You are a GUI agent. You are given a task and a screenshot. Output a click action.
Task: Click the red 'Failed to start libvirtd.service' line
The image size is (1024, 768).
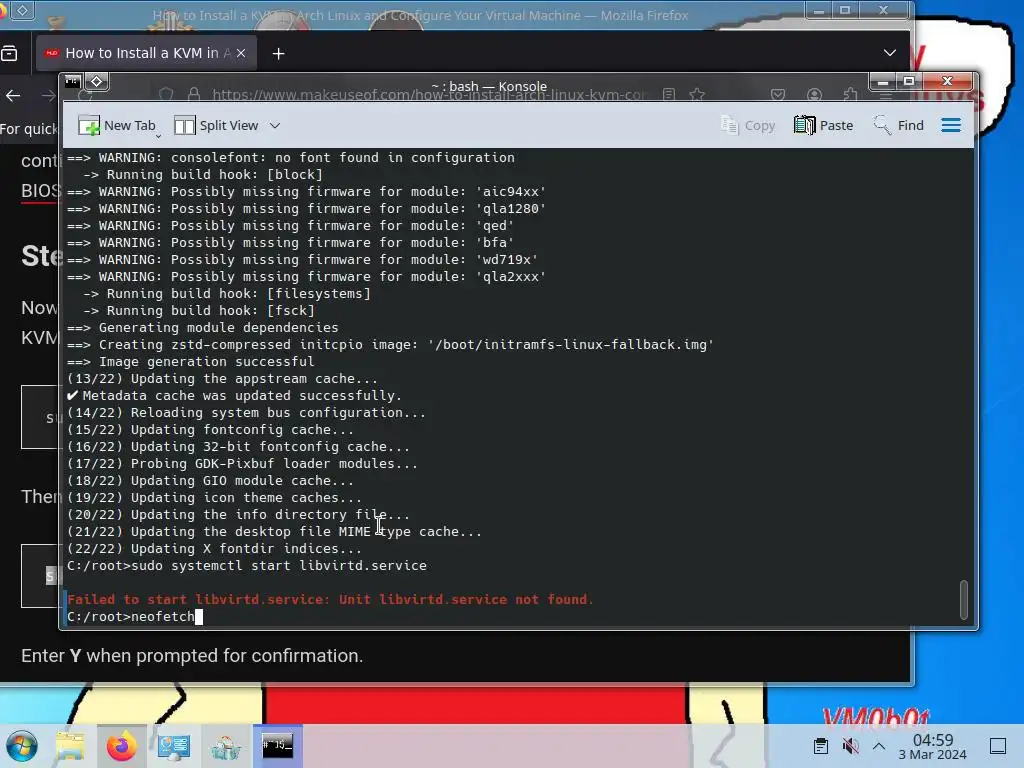[x=330, y=600]
